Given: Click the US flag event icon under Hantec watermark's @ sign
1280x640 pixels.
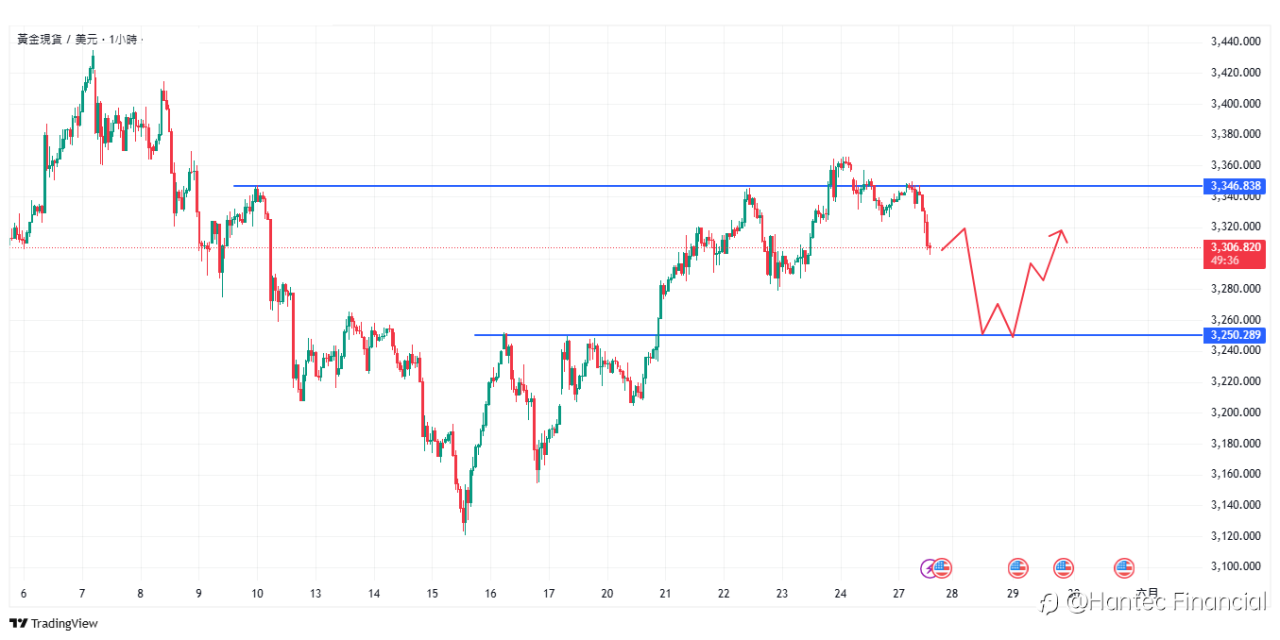Looking at the screenshot, I should [1063, 567].
